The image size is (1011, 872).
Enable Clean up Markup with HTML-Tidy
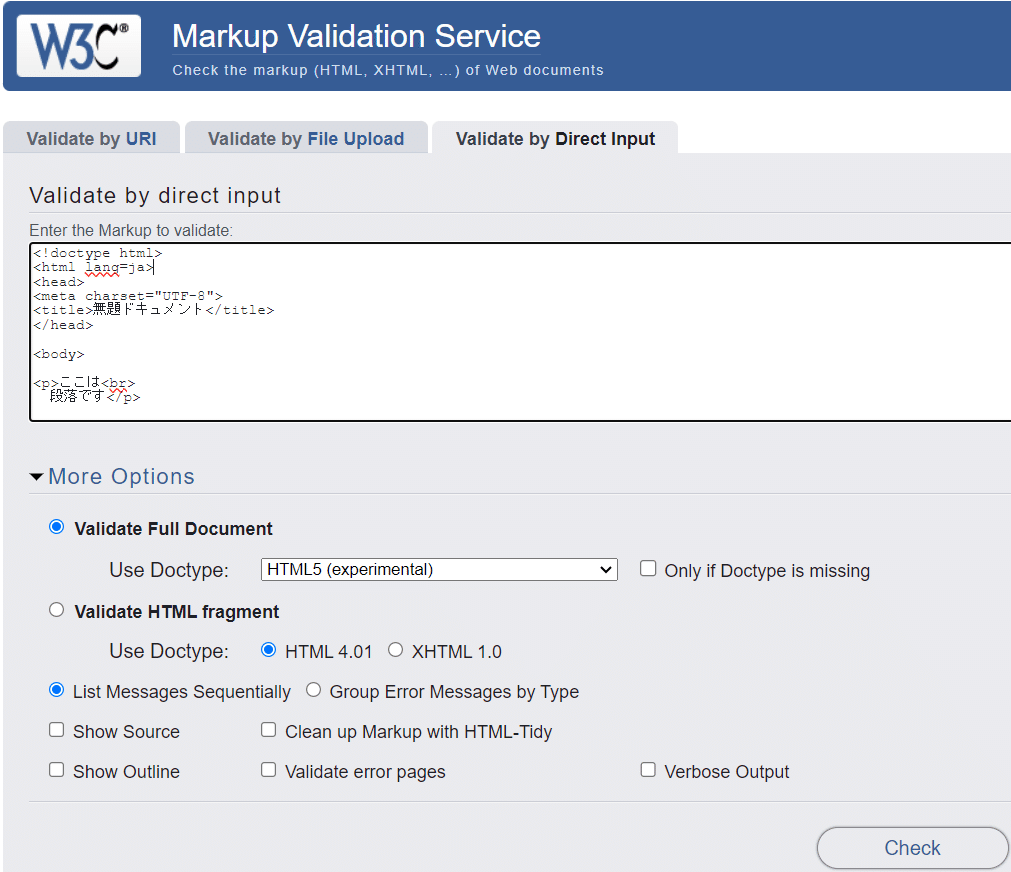pyautogui.click(x=269, y=729)
